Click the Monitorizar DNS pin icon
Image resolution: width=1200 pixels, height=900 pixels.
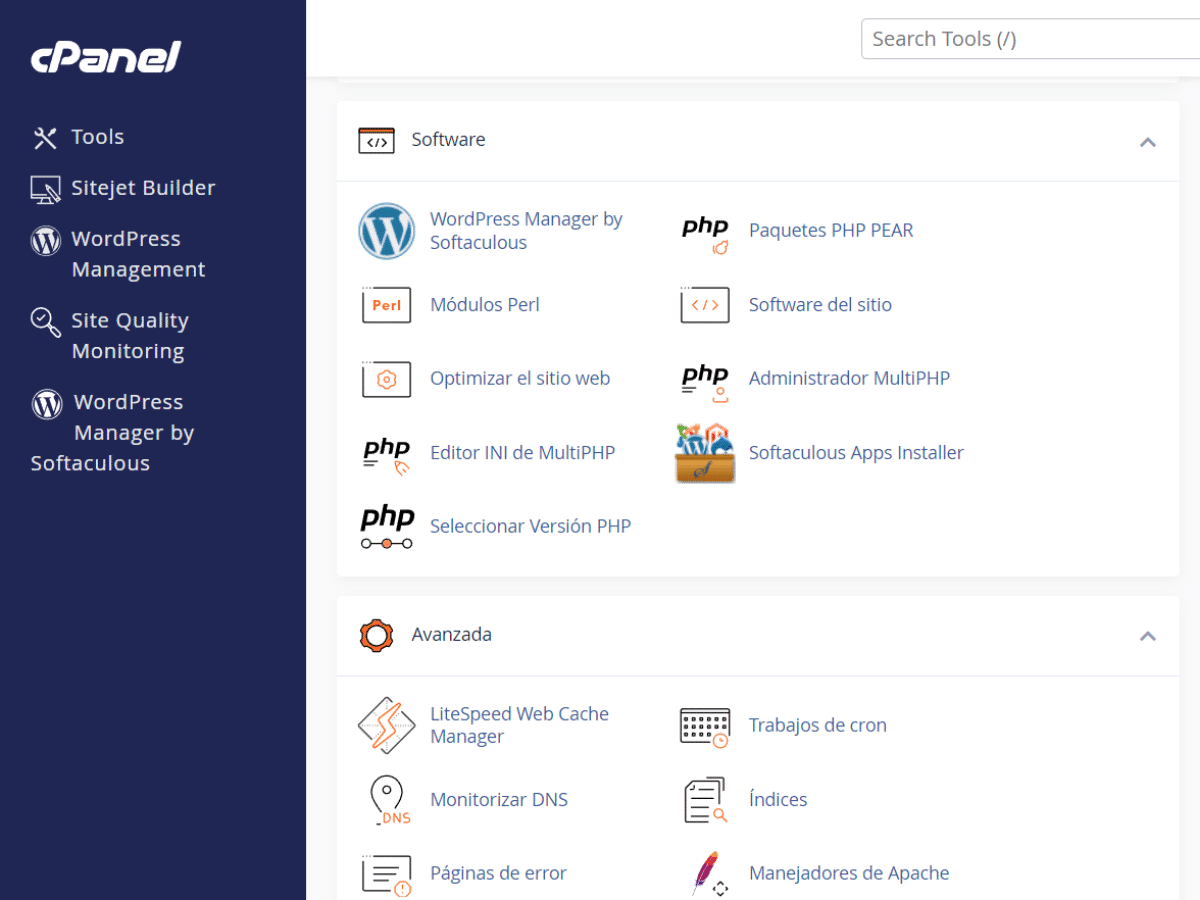386,800
